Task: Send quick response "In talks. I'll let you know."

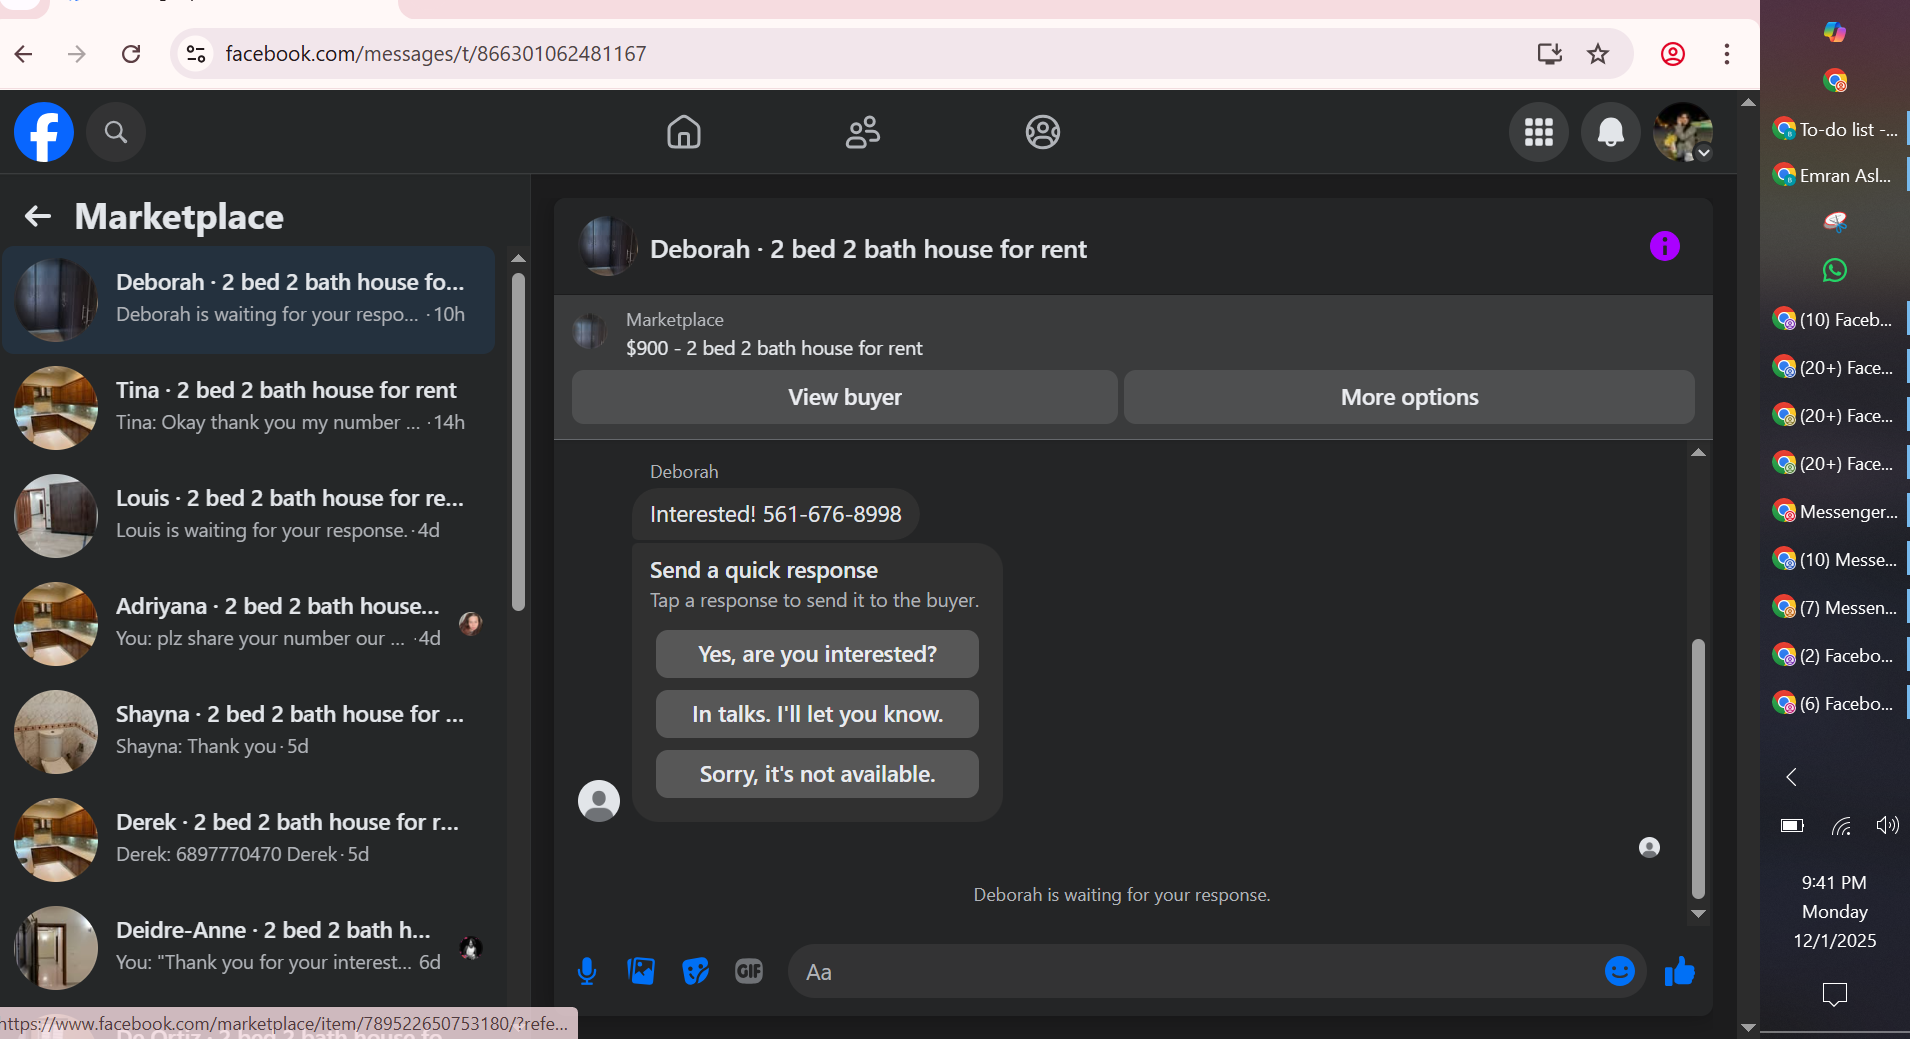Action: click(x=817, y=714)
